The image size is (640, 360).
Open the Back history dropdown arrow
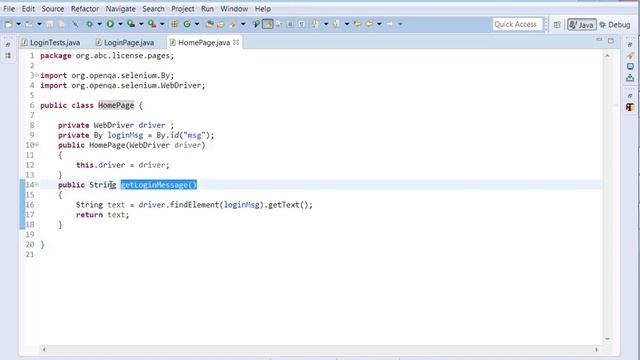click(x=379, y=24)
